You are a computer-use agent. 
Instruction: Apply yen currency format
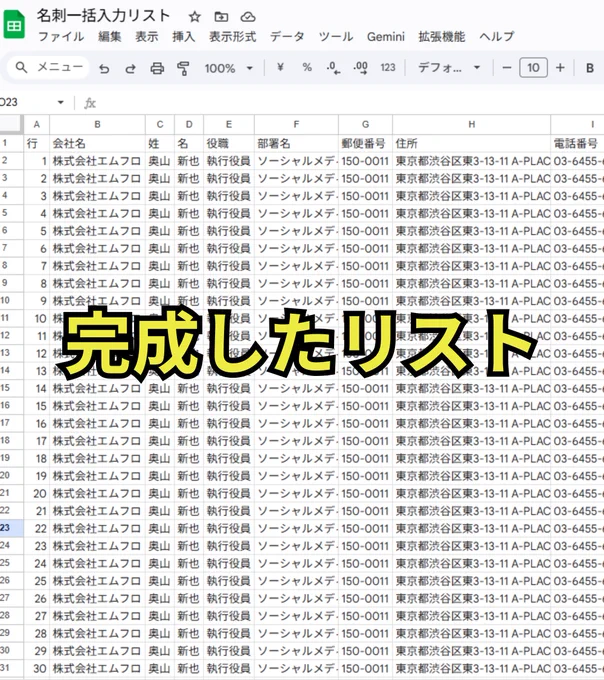280,67
